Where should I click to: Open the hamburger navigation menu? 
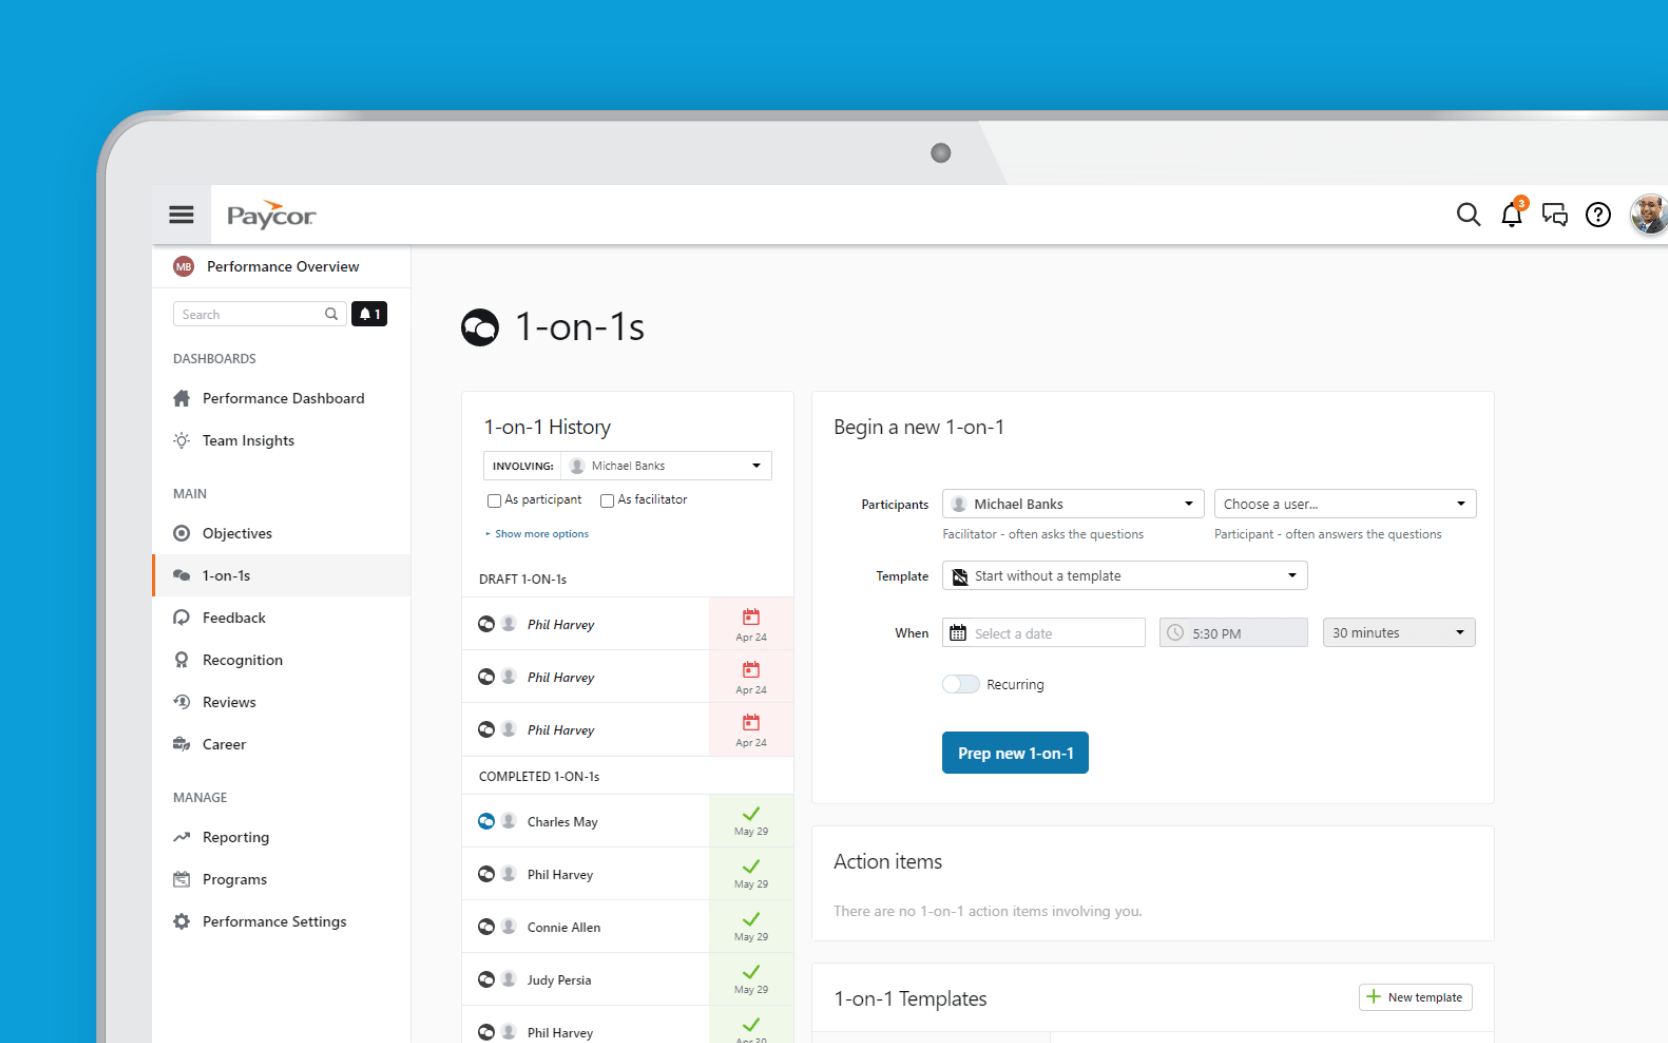click(181, 214)
